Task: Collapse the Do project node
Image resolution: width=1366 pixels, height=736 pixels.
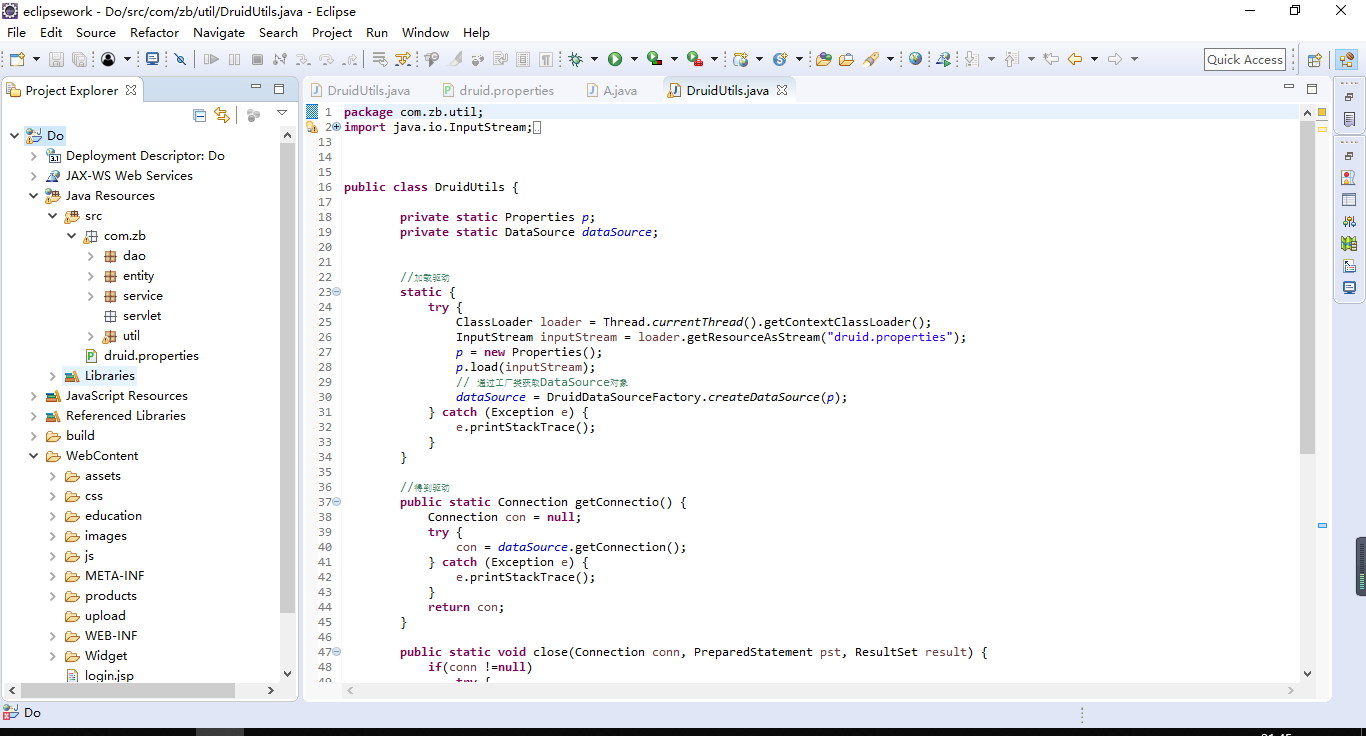Action: pyautogui.click(x=14, y=135)
